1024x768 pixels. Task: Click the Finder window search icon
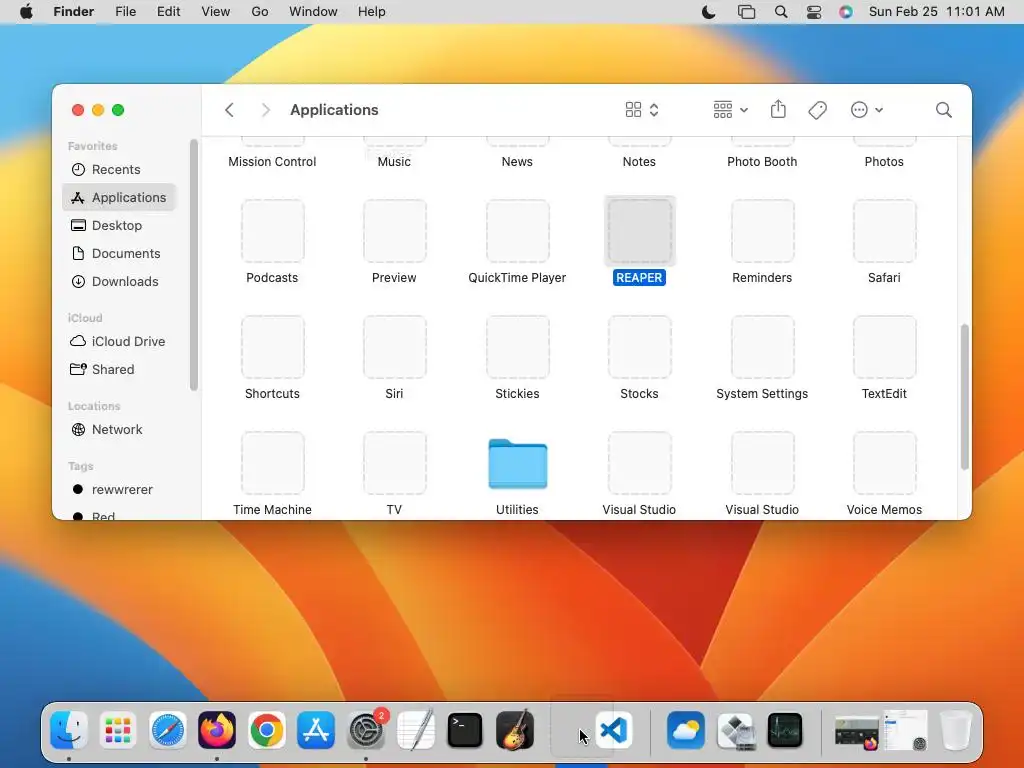[x=943, y=110]
